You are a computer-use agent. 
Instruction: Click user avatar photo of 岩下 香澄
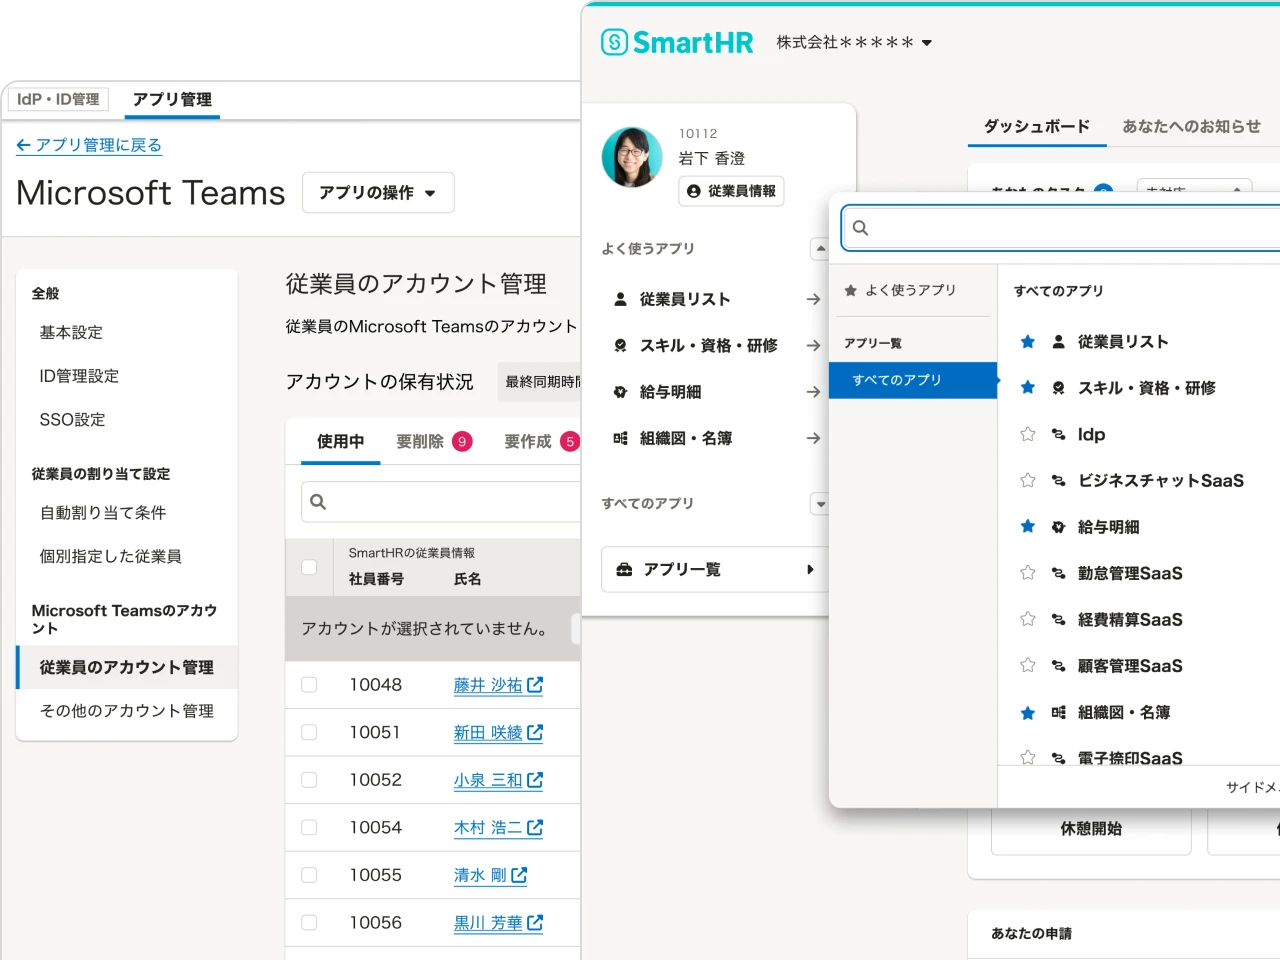(632, 158)
